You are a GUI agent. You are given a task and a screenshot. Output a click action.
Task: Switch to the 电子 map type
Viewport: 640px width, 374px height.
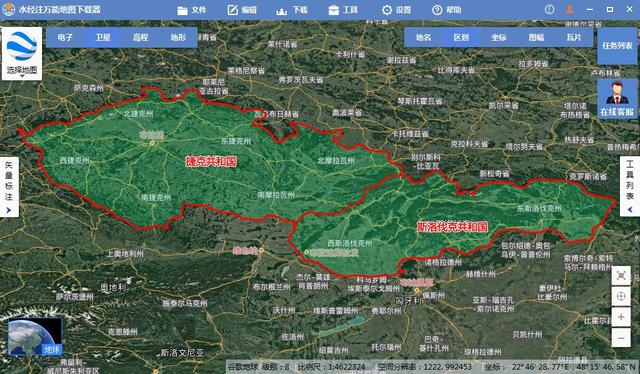65,37
